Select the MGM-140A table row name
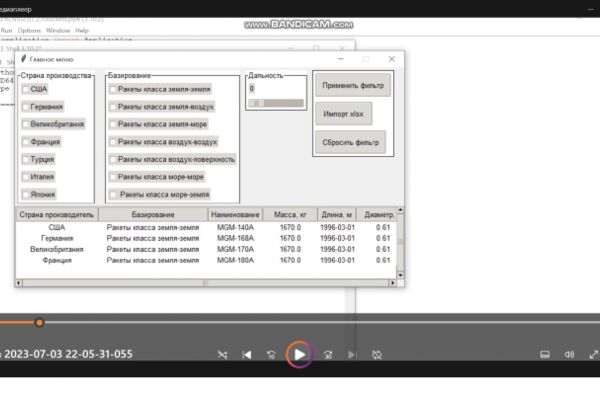 pos(235,227)
